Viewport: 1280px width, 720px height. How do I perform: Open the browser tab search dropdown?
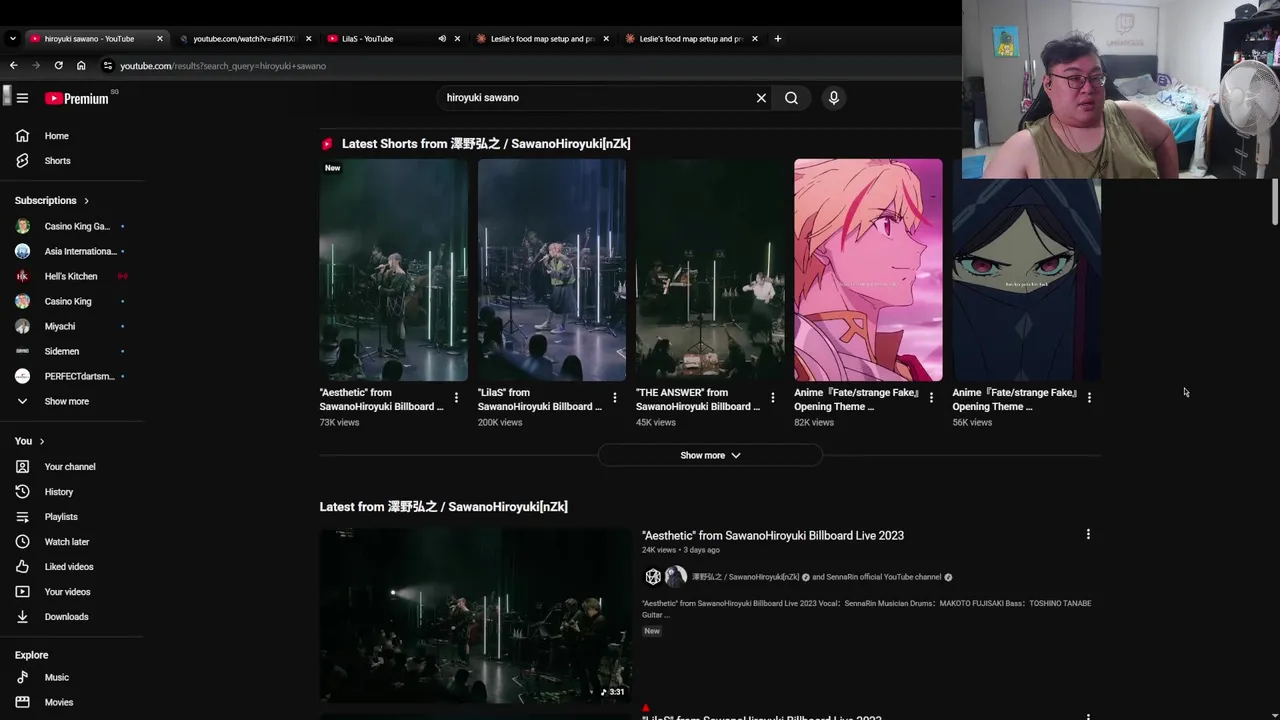pyautogui.click(x=12, y=39)
